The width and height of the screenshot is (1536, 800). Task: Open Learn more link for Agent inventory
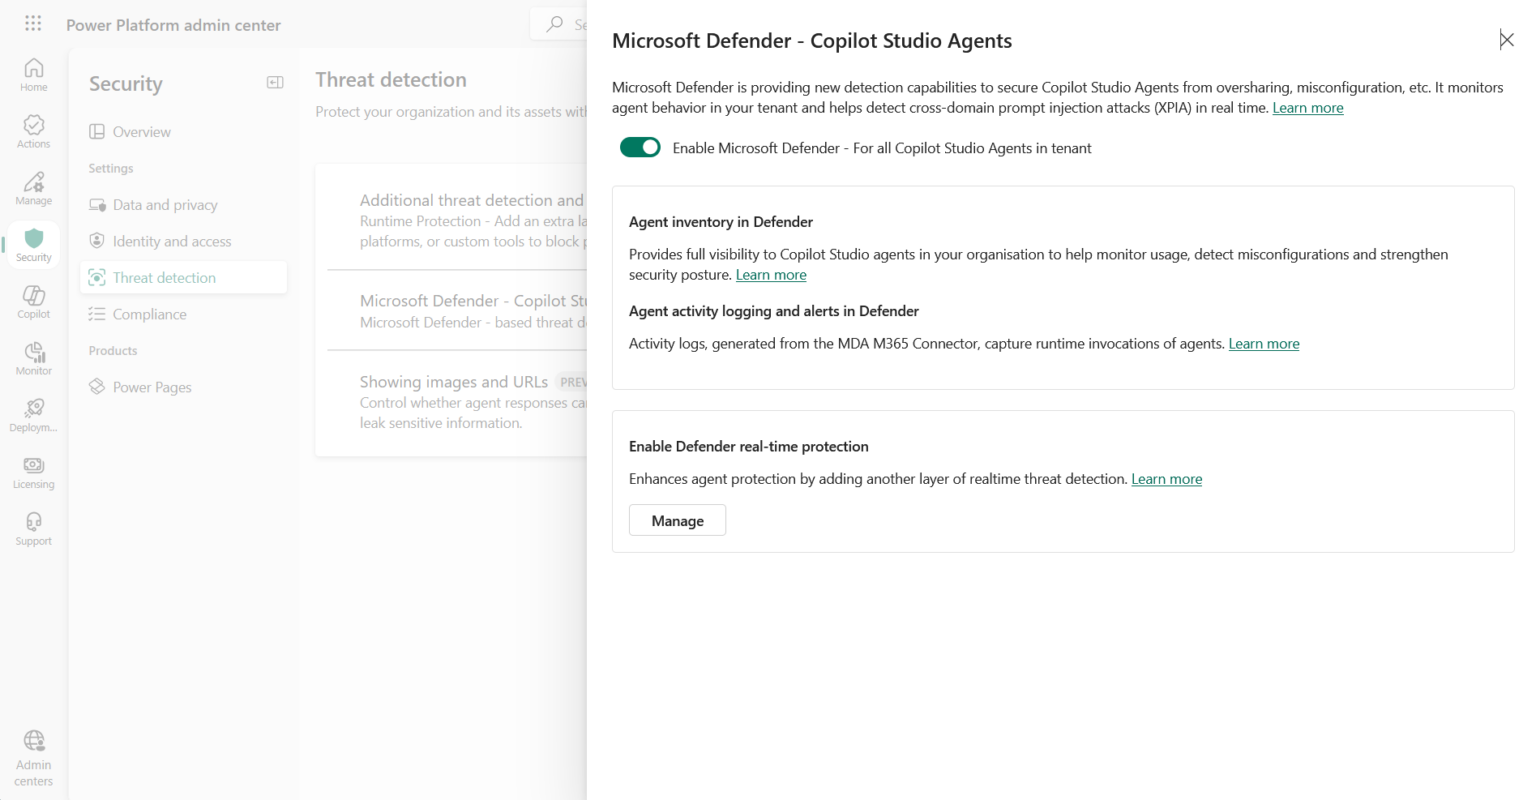pos(771,275)
